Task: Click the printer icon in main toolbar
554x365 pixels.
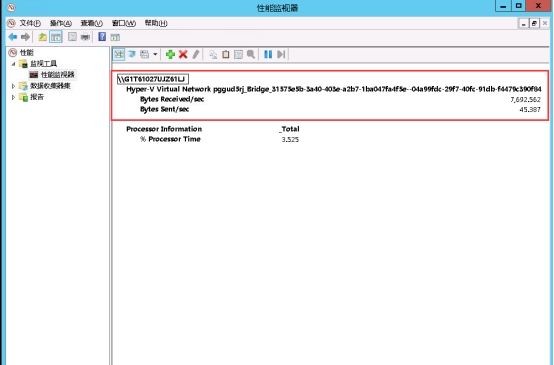Action: pyautogui.click(x=85, y=37)
